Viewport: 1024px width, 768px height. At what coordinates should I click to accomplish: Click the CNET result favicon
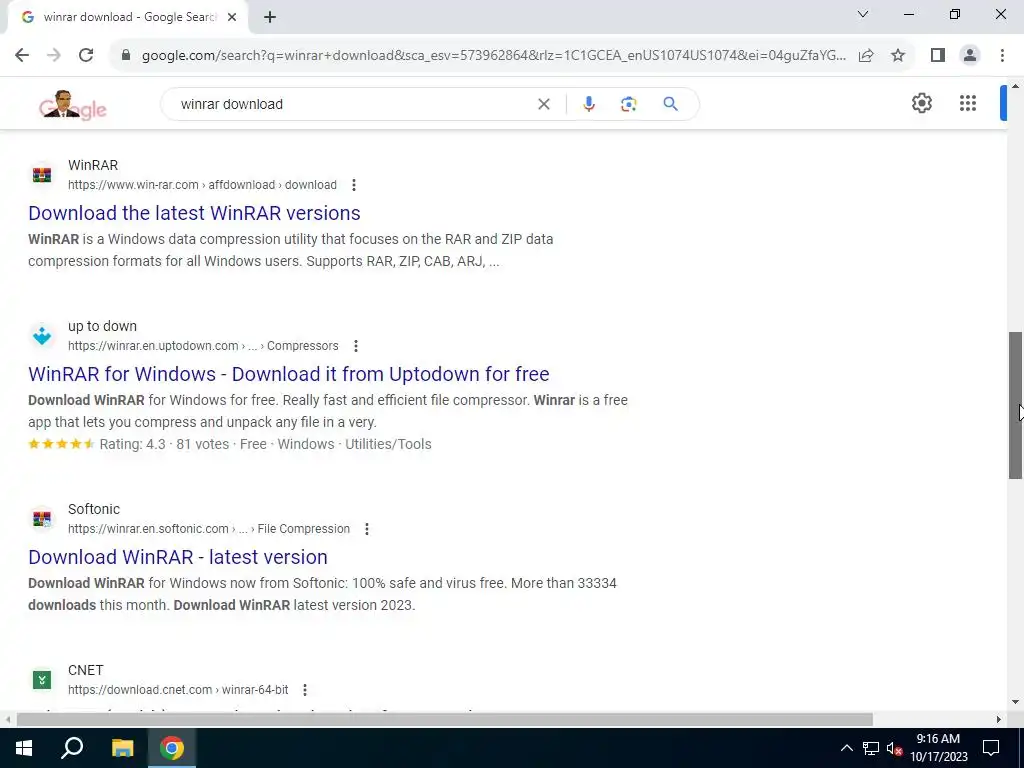[x=42, y=680]
